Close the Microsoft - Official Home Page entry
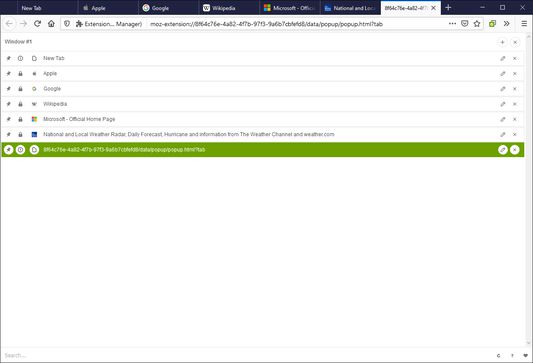Viewport: 533px width, 363px height. click(x=515, y=119)
